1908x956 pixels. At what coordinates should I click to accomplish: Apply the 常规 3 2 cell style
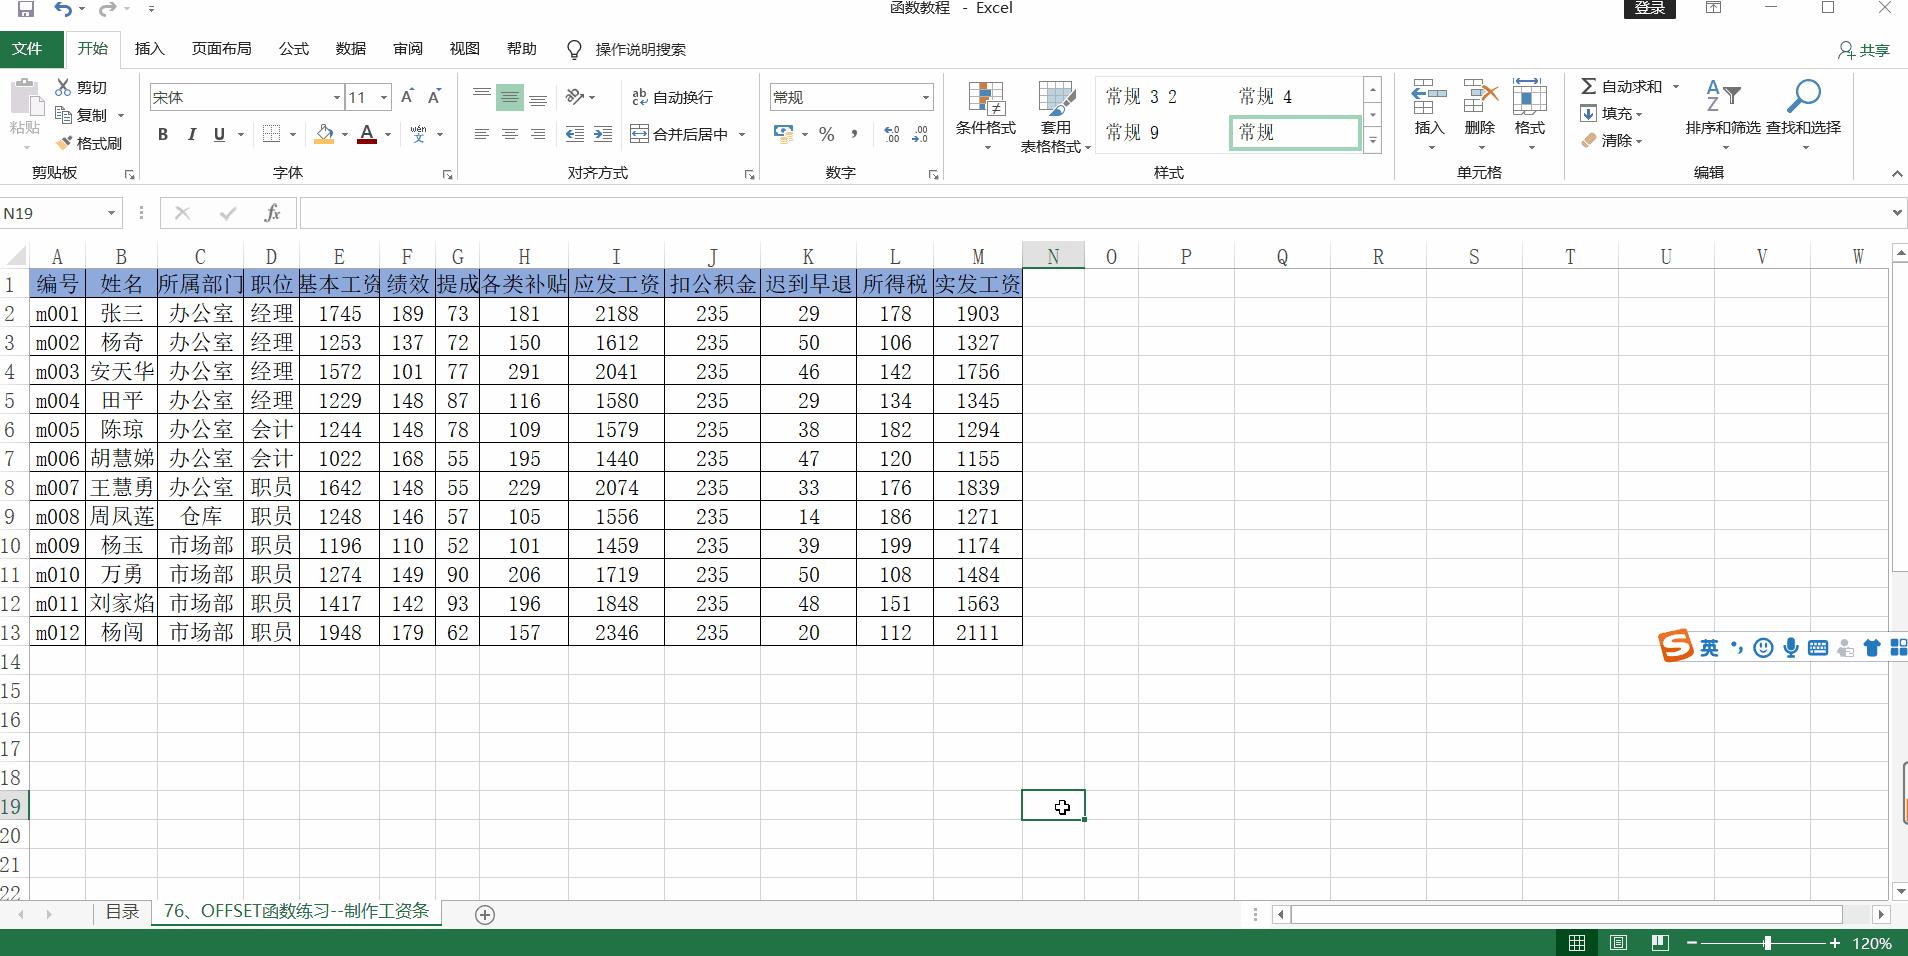coord(1141,96)
